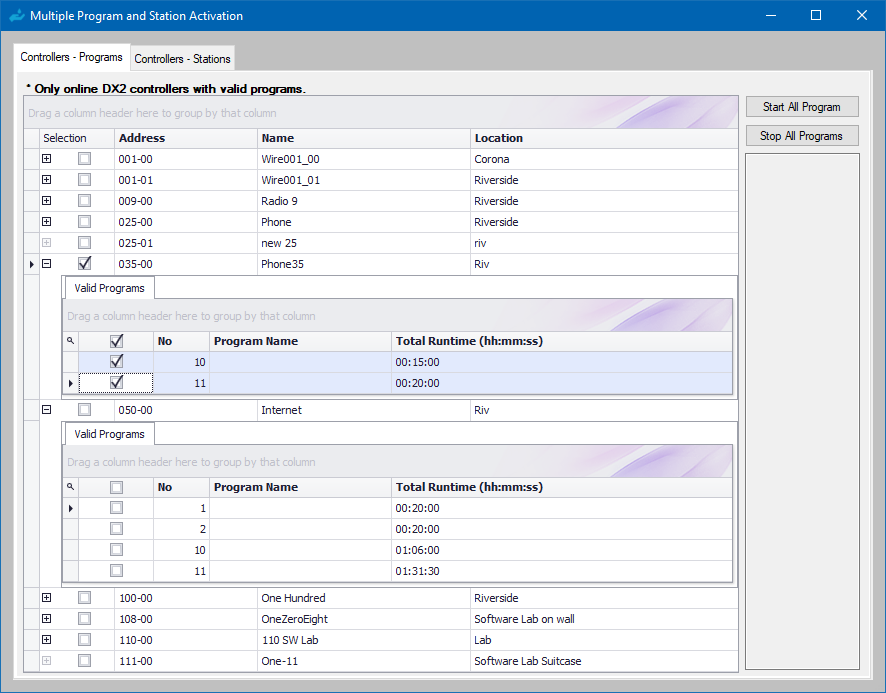This screenshot has width=886, height=693.
Task: Select the 'new 25' name cell
Action: 364,242
